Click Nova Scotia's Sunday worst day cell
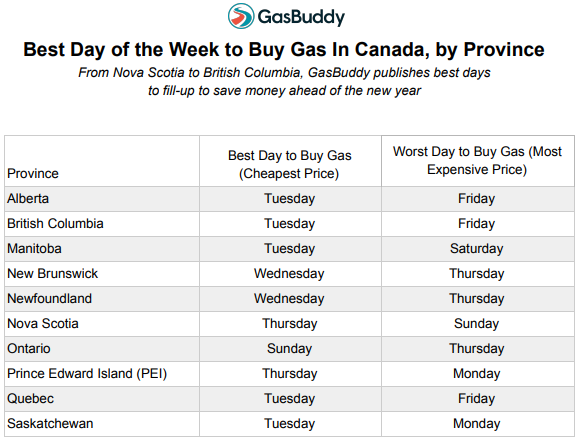 [x=478, y=324]
